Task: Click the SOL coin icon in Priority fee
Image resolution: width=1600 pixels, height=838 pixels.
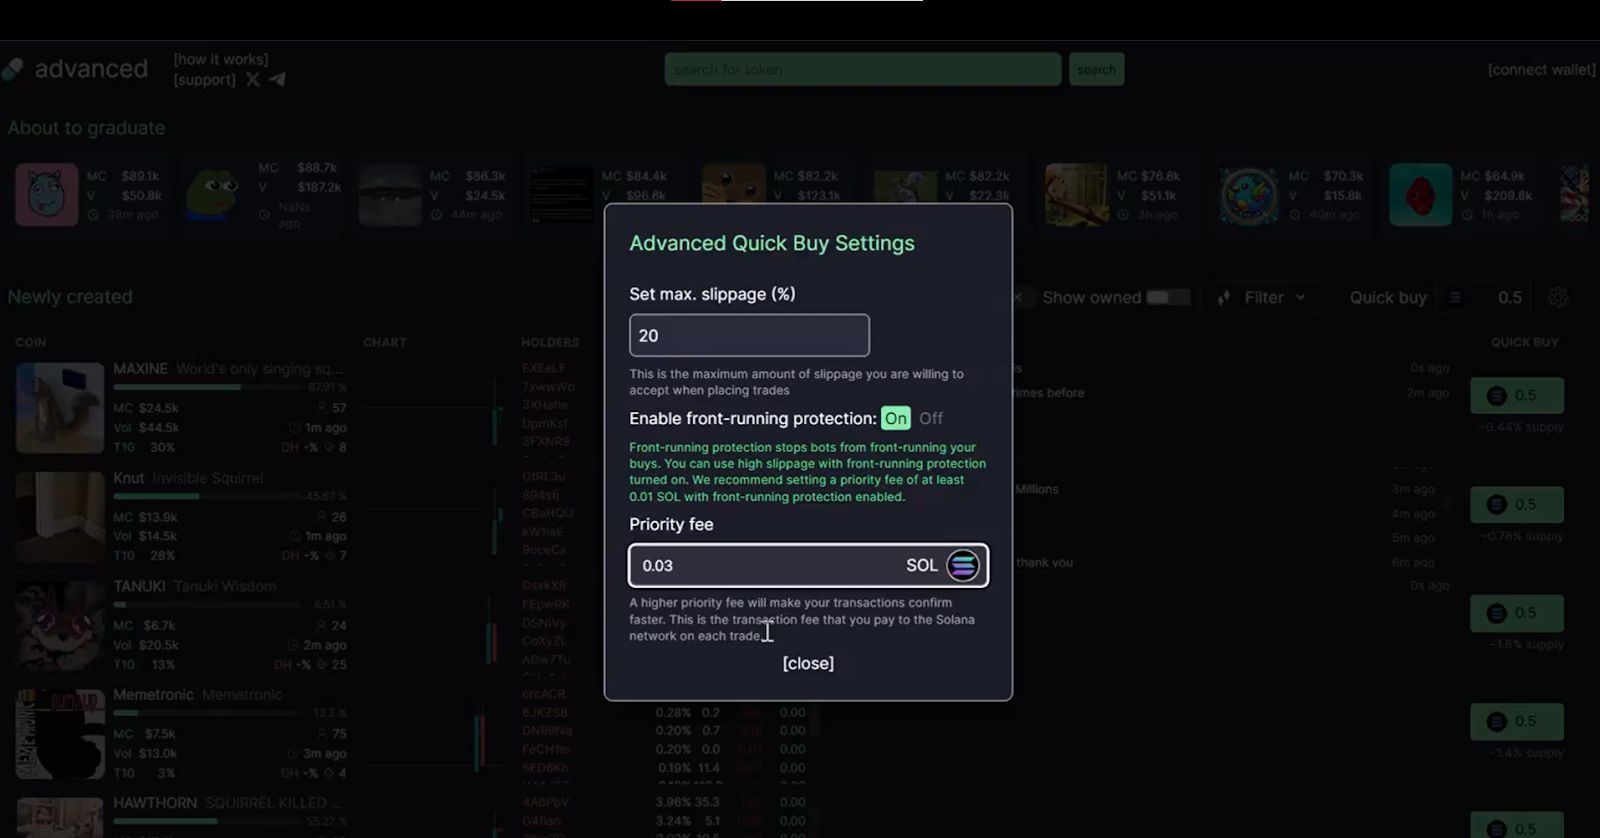Action: (x=963, y=565)
